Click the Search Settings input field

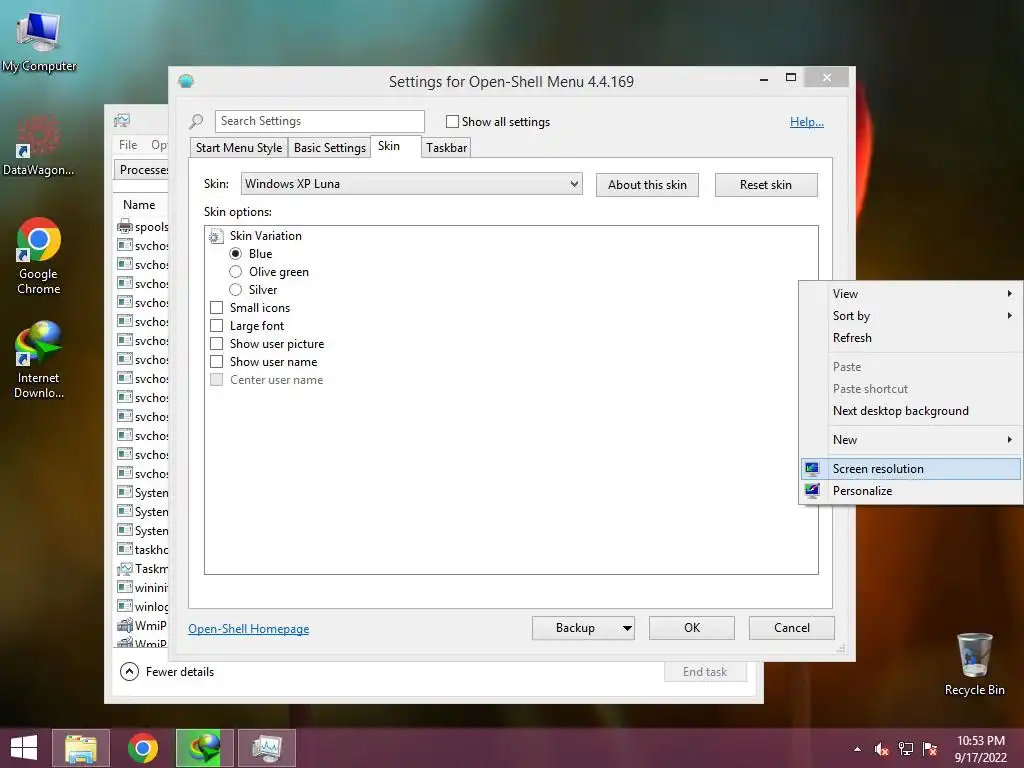coord(319,121)
